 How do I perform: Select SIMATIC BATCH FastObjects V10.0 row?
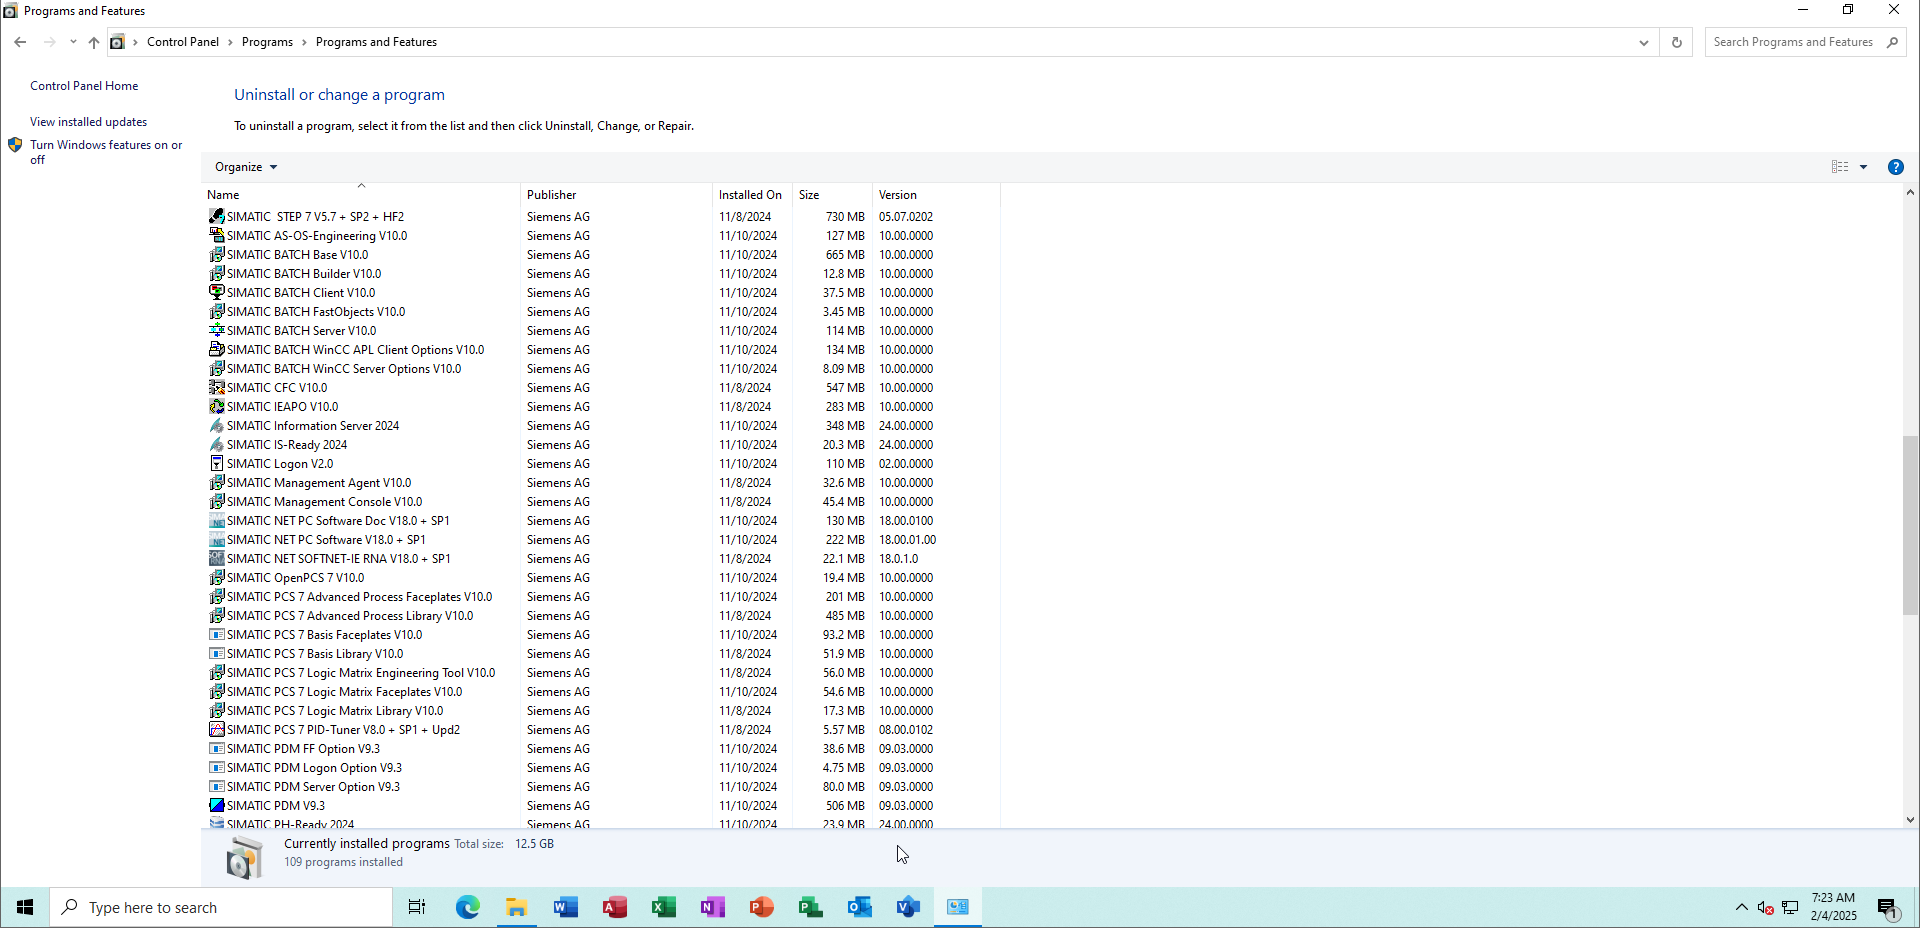click(x=600, y=311)
